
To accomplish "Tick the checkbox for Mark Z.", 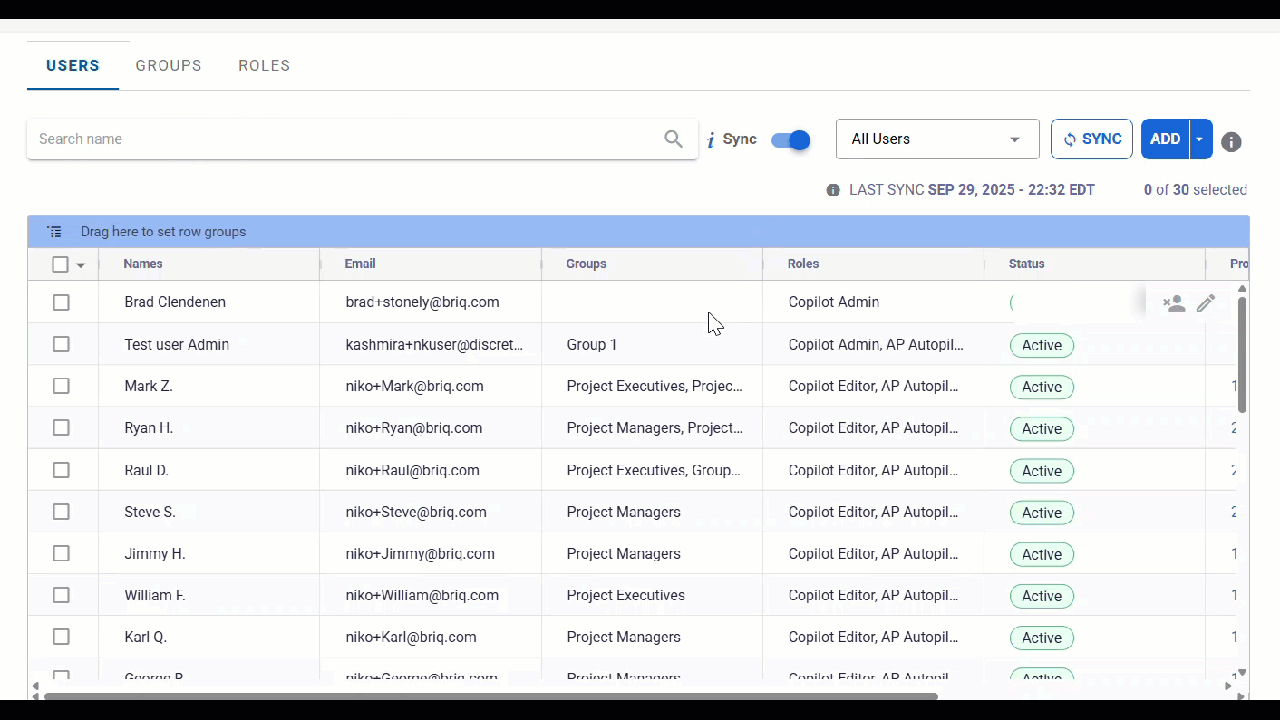I will point(61,386).
